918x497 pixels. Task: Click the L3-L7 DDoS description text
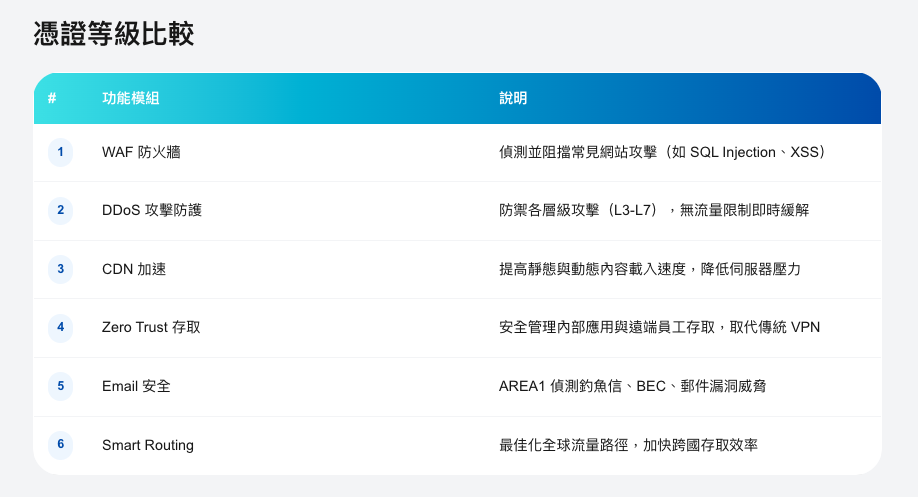point(653,211)
